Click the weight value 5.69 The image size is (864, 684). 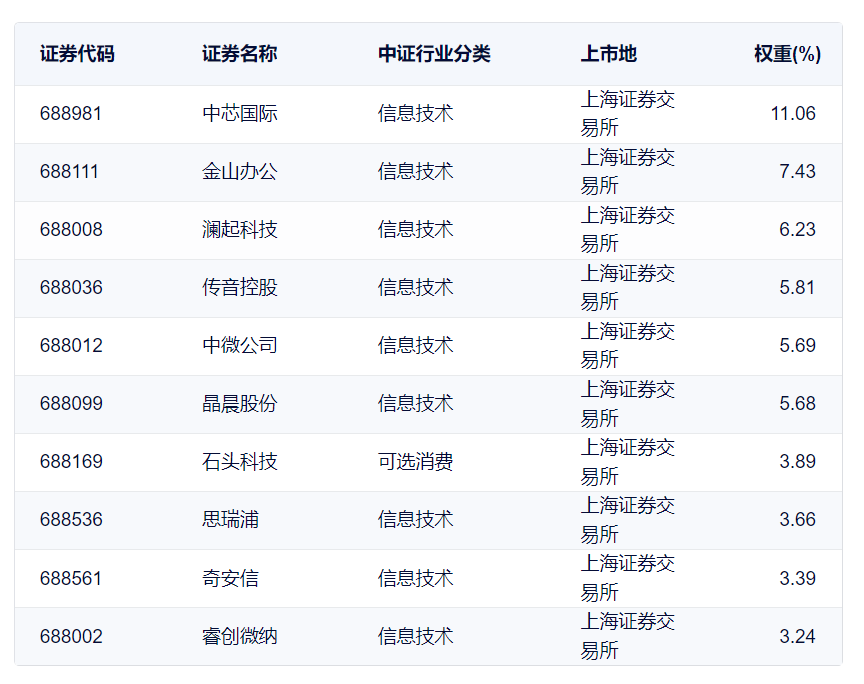(x=797, y=346)
